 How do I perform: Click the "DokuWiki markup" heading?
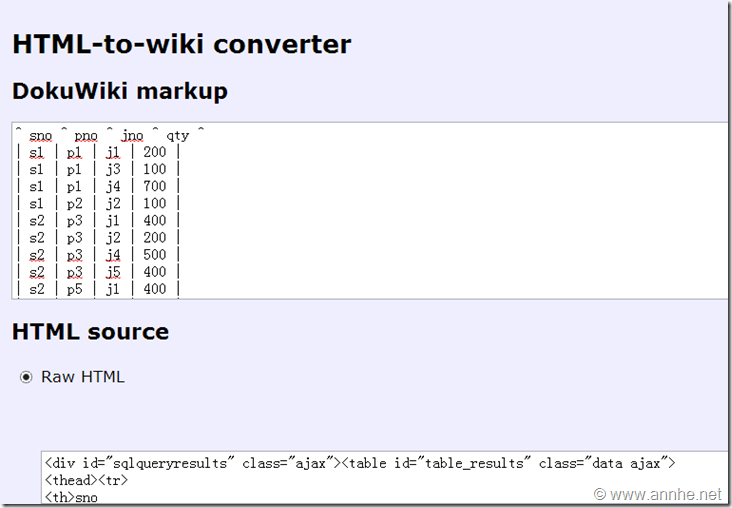coord(119,91)
